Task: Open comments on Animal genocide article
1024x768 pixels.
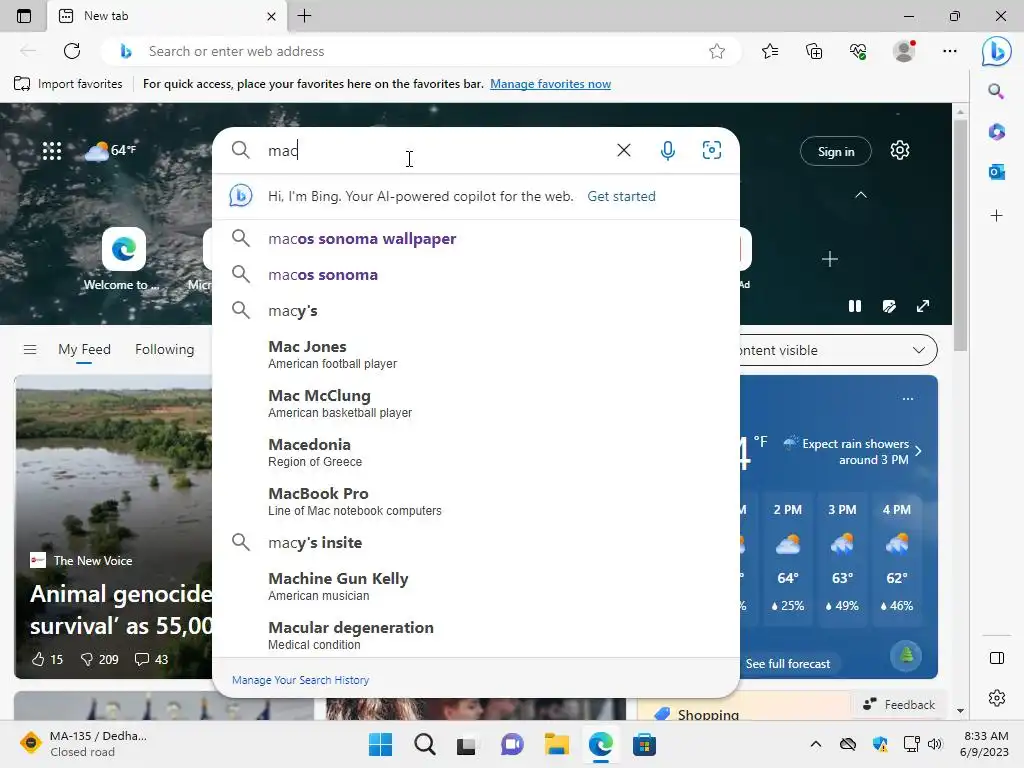Action: [x=151, y=659]
